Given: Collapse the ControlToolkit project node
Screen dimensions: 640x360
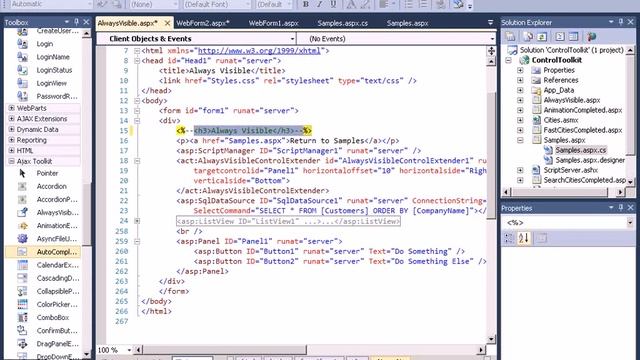Looking at the screenshot, I should (509, 60).
